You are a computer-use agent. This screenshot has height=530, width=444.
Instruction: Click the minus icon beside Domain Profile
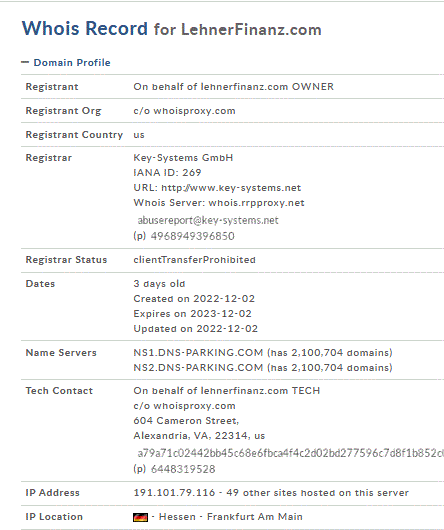click(25, 62)
